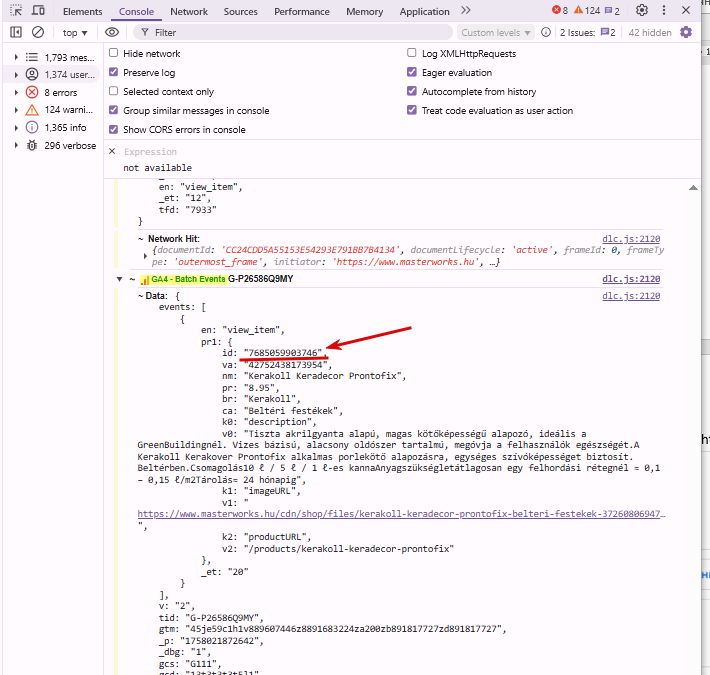
Task: Enable Selected context only
Action: [114, 91]
